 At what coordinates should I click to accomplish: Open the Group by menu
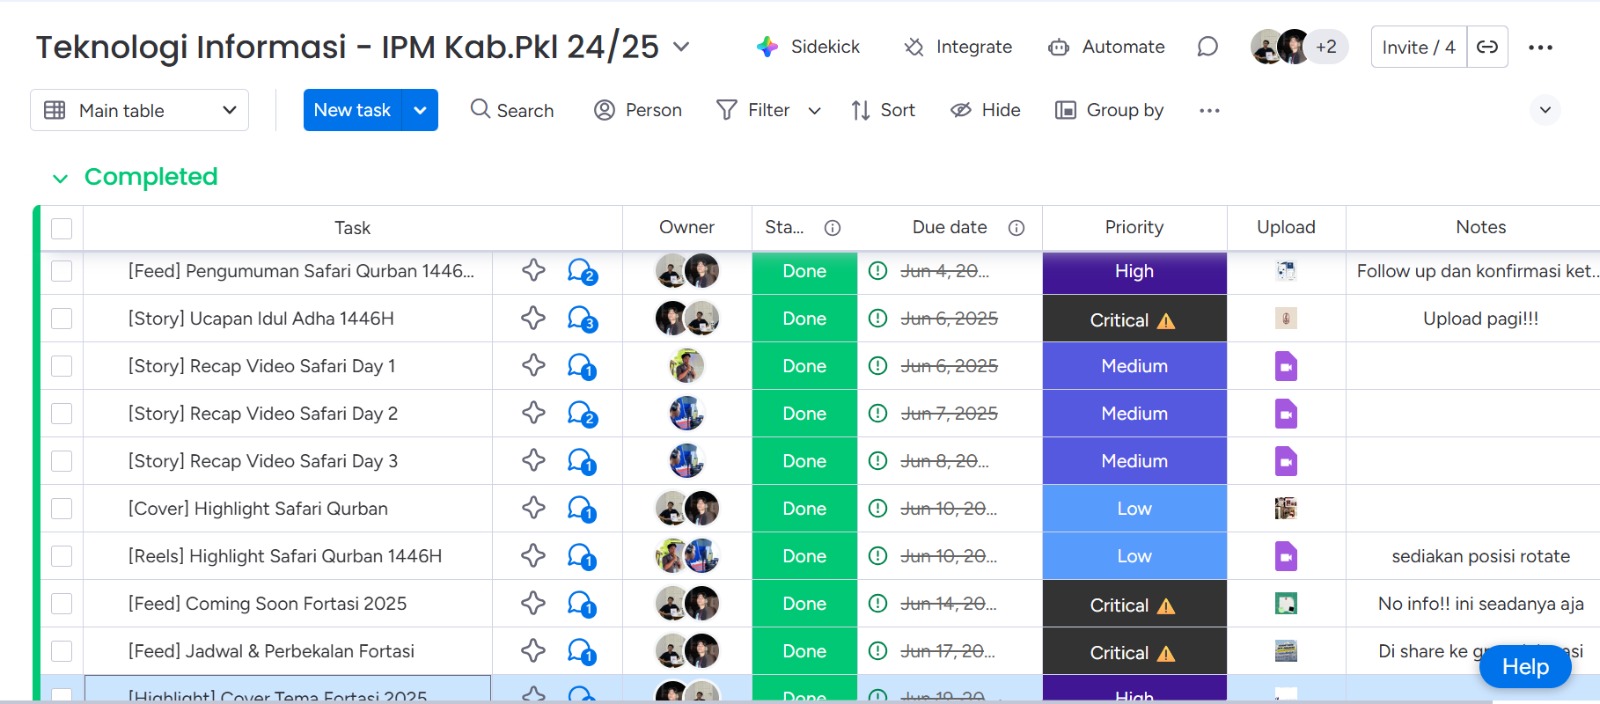1110,110
